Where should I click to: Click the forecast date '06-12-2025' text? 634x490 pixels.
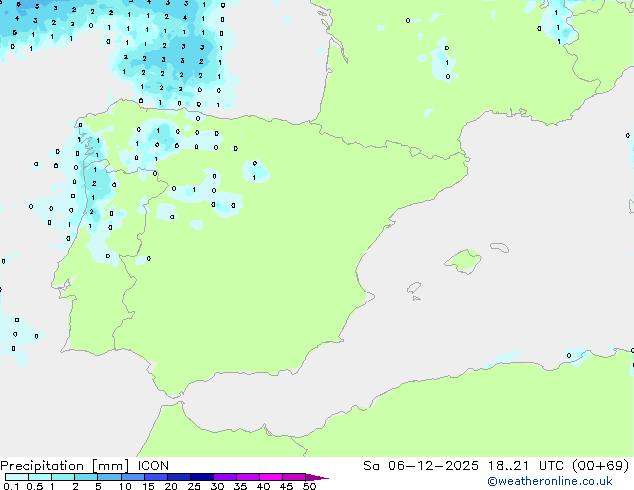(x=433, y=466)
